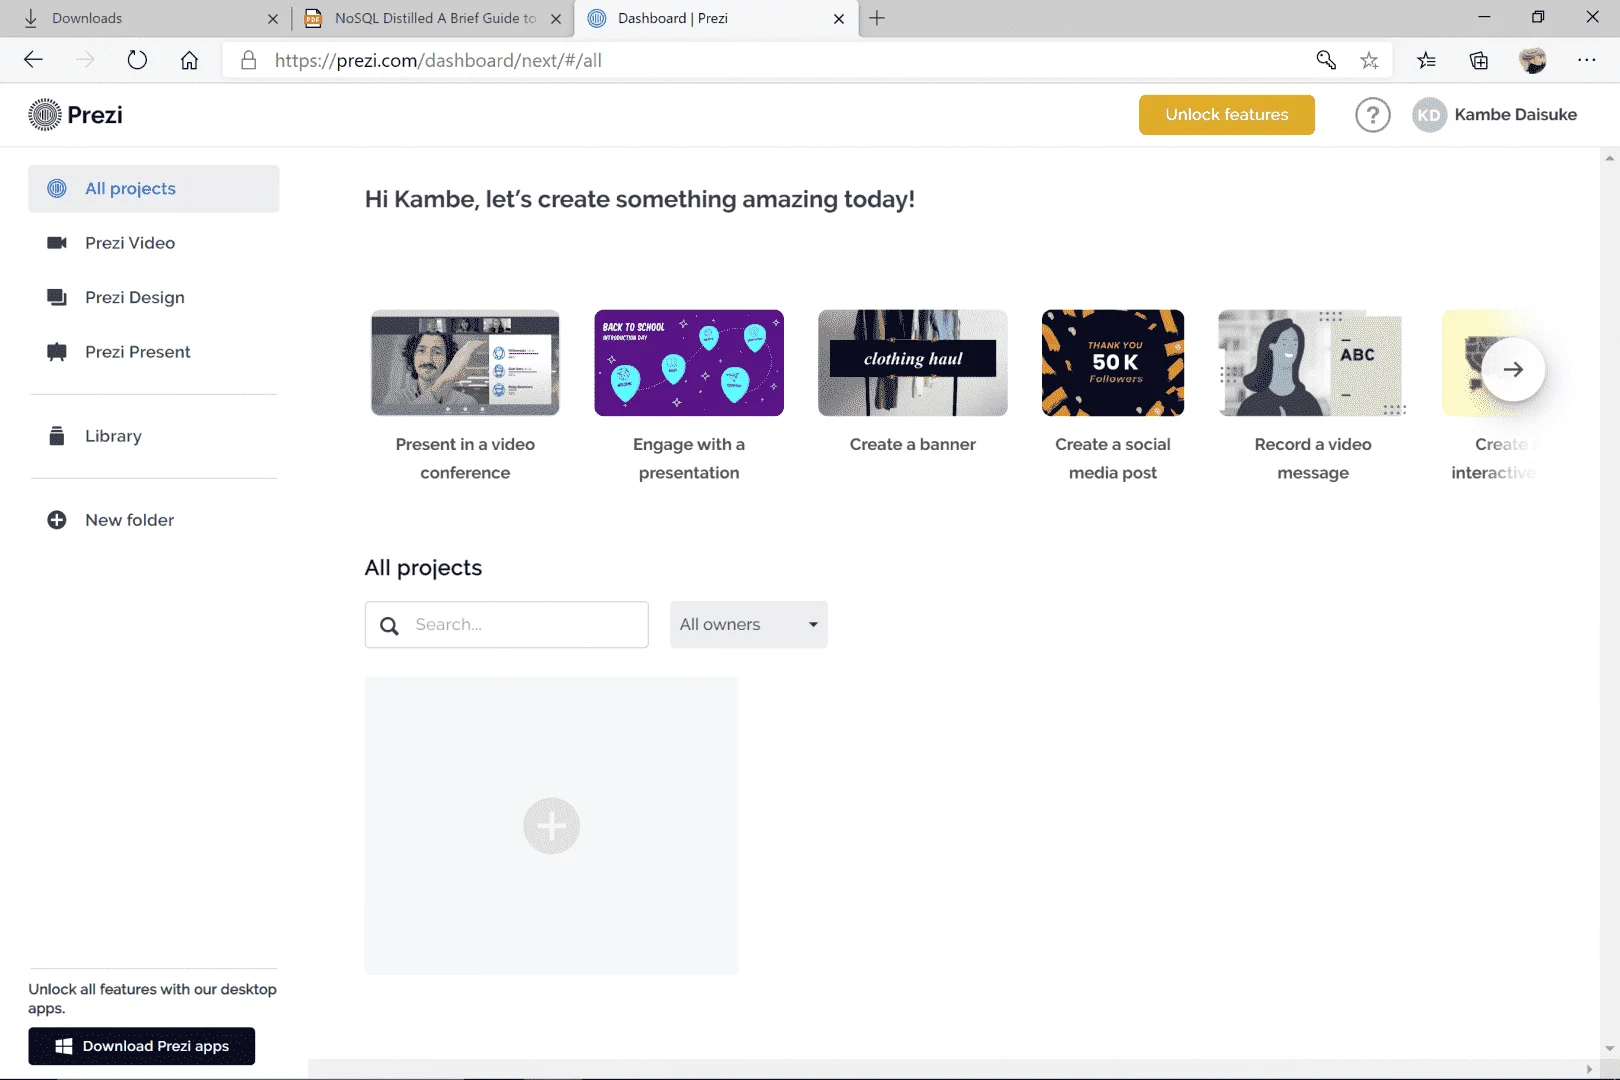Open Back to School presentation thumbnail
1620x1080 pixels.
689,363
